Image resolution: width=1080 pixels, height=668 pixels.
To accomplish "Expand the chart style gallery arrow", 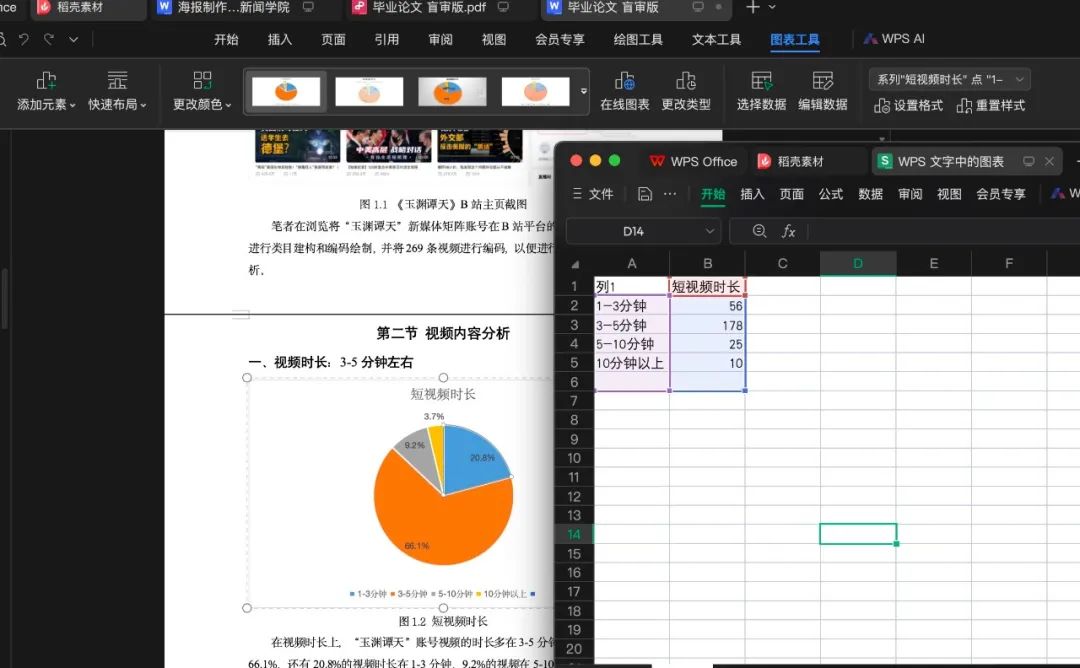I will [584, 92].
